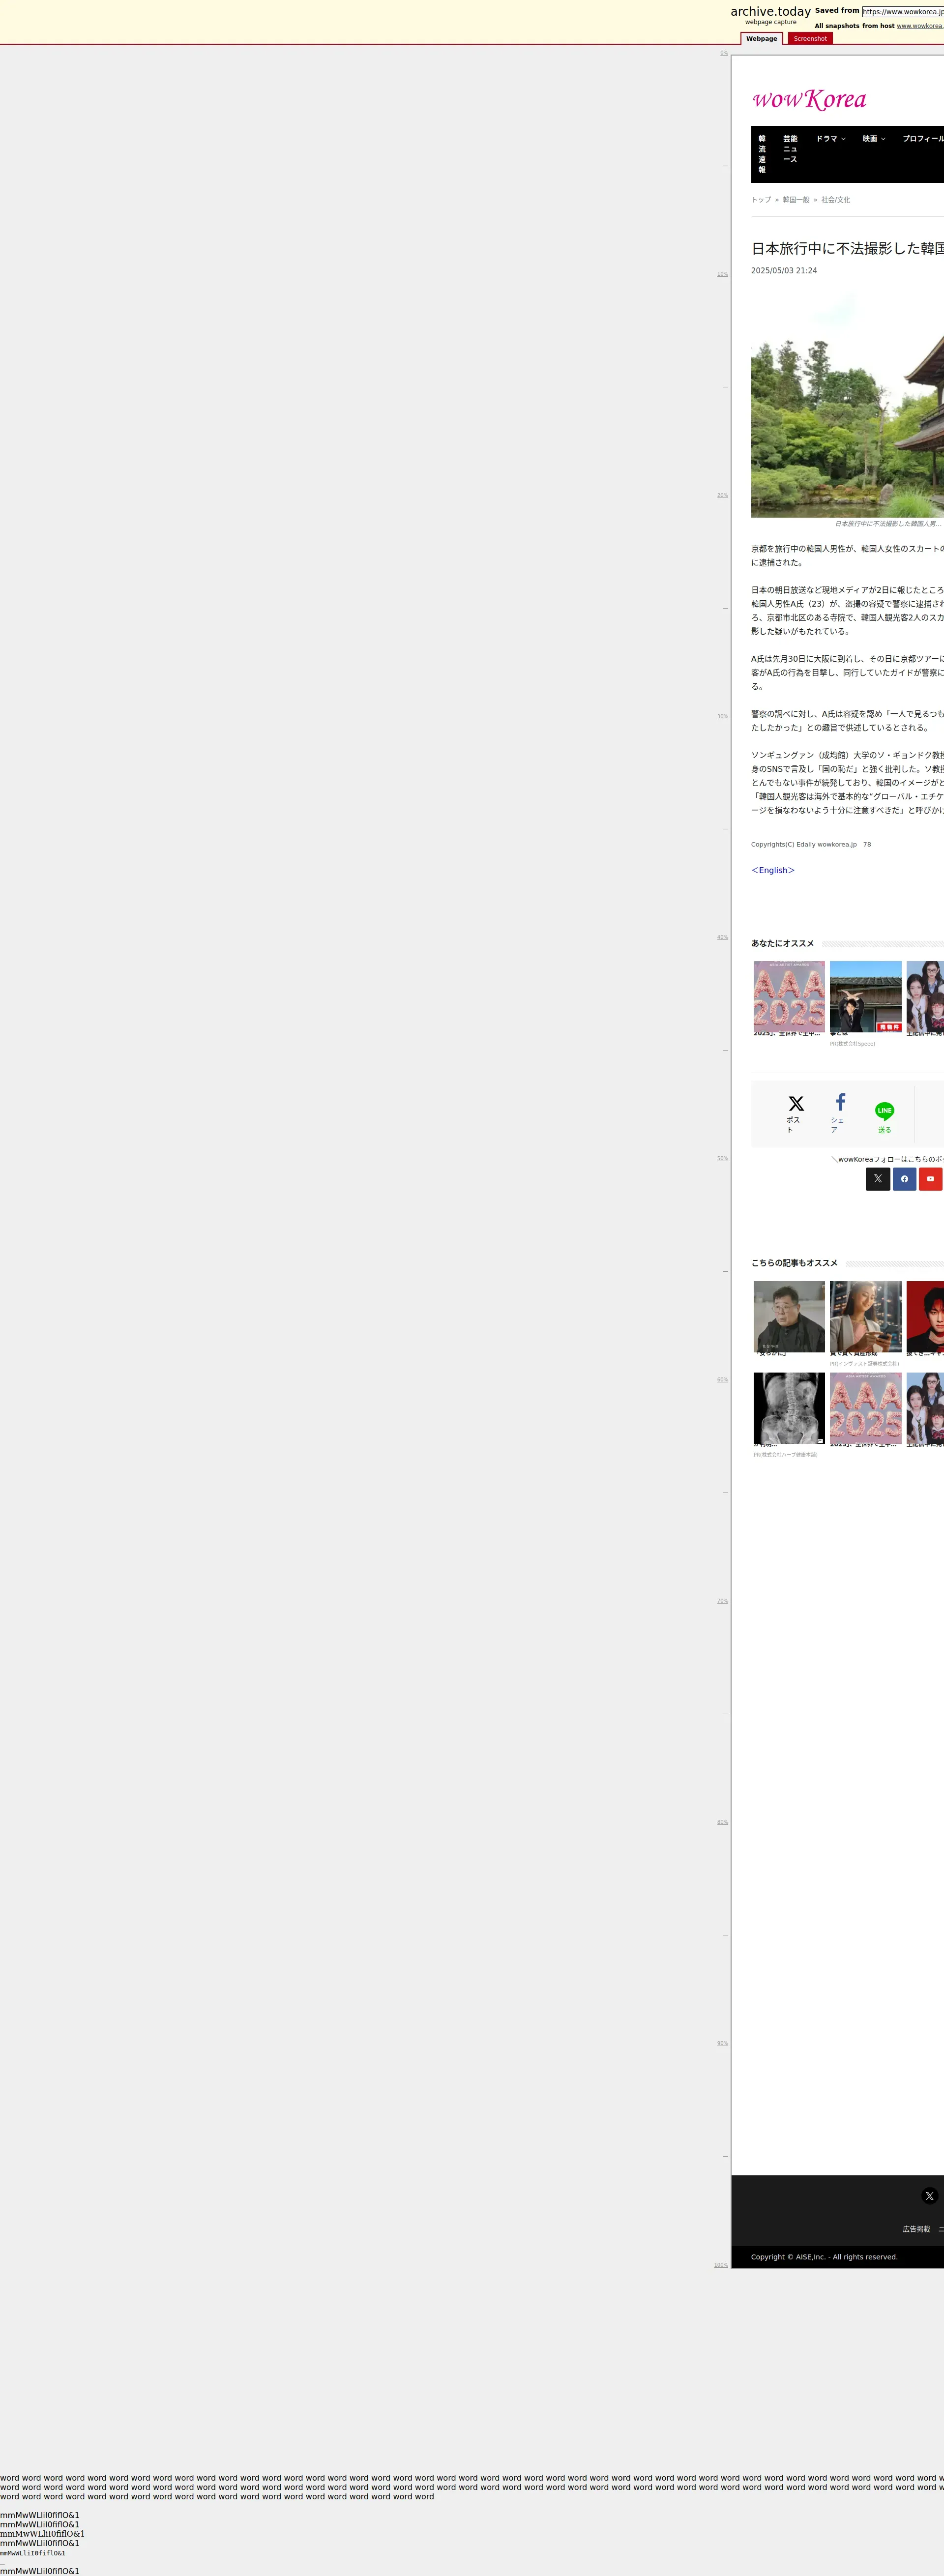Viewport: 944px width, 2576px height.
Task: Follow wowKorea on X black button
Action: pyautogui.click(x=877, y=1178)
